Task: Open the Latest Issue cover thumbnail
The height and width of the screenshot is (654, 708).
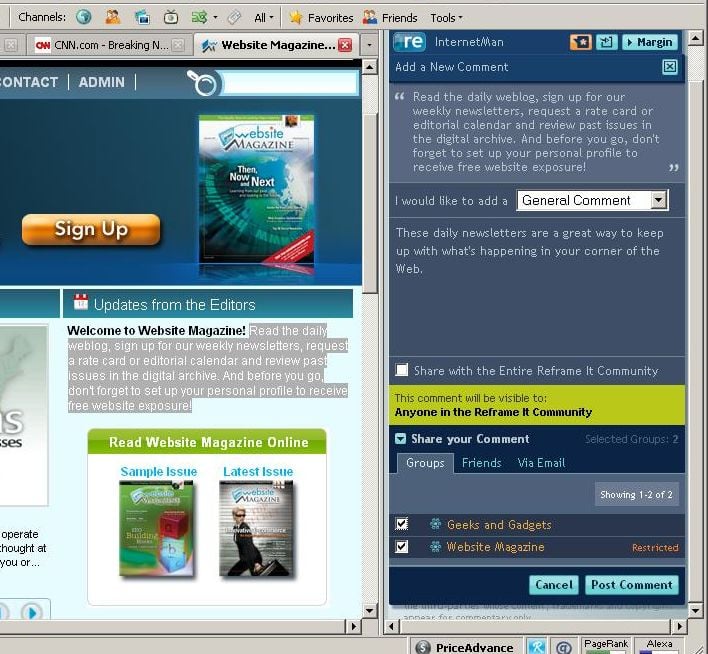Action: point(256,528)
